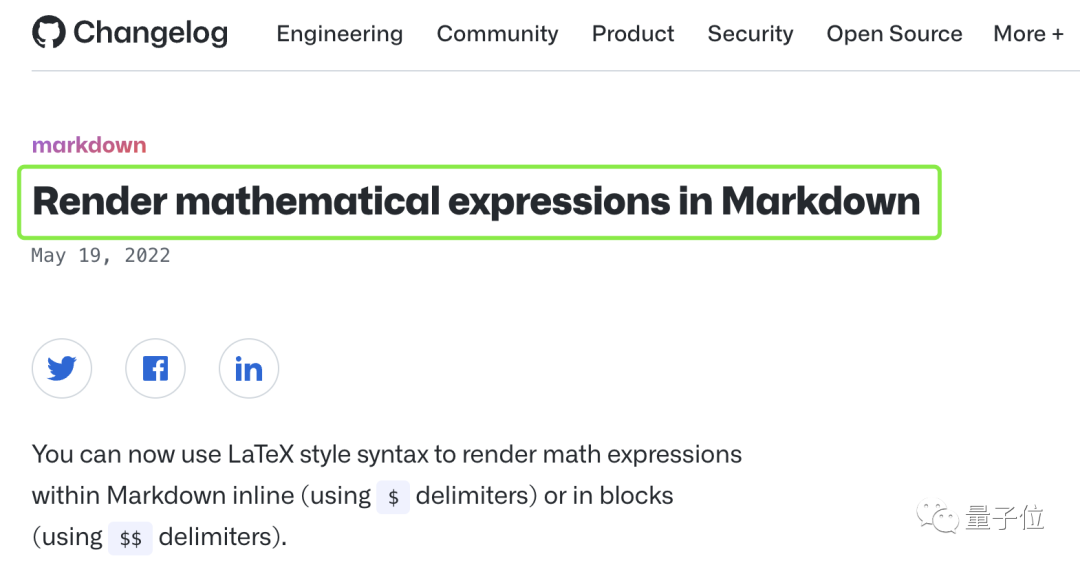1080x565 pixels.
Task: Open the Changelog home title
Action: point(150,33)
